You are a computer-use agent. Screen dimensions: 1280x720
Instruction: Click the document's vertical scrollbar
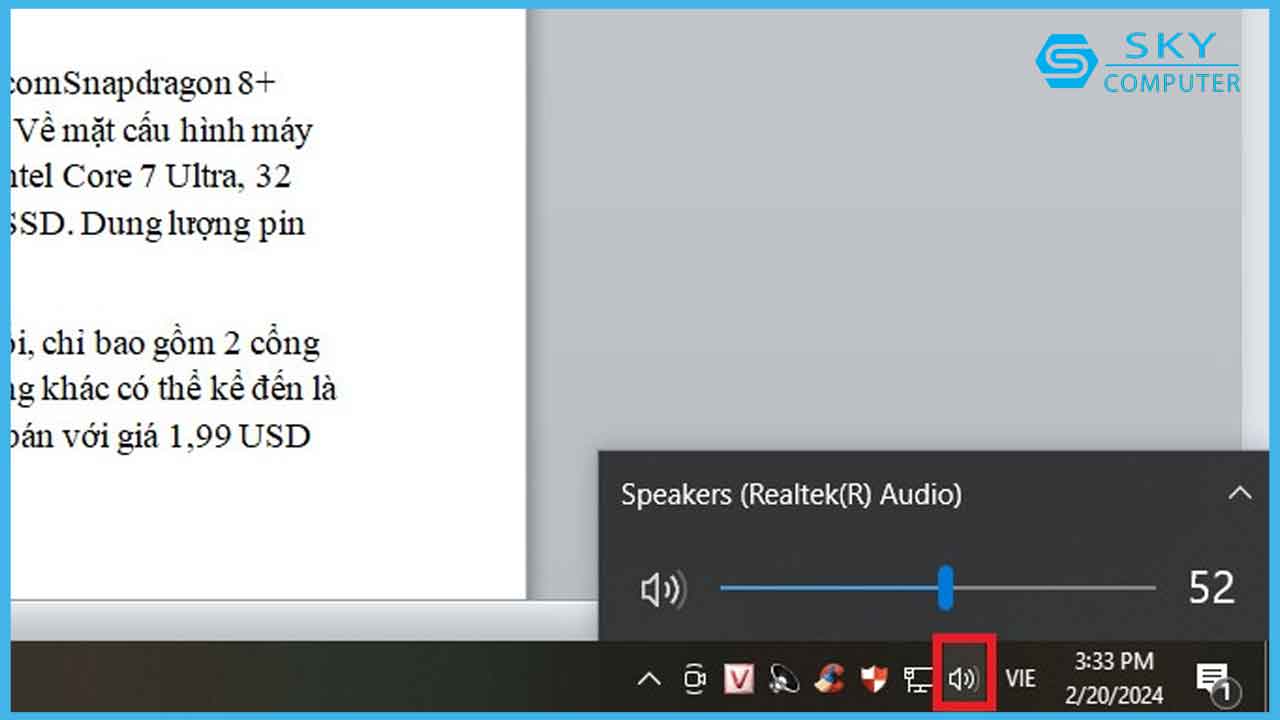[x=1256, y=300]
